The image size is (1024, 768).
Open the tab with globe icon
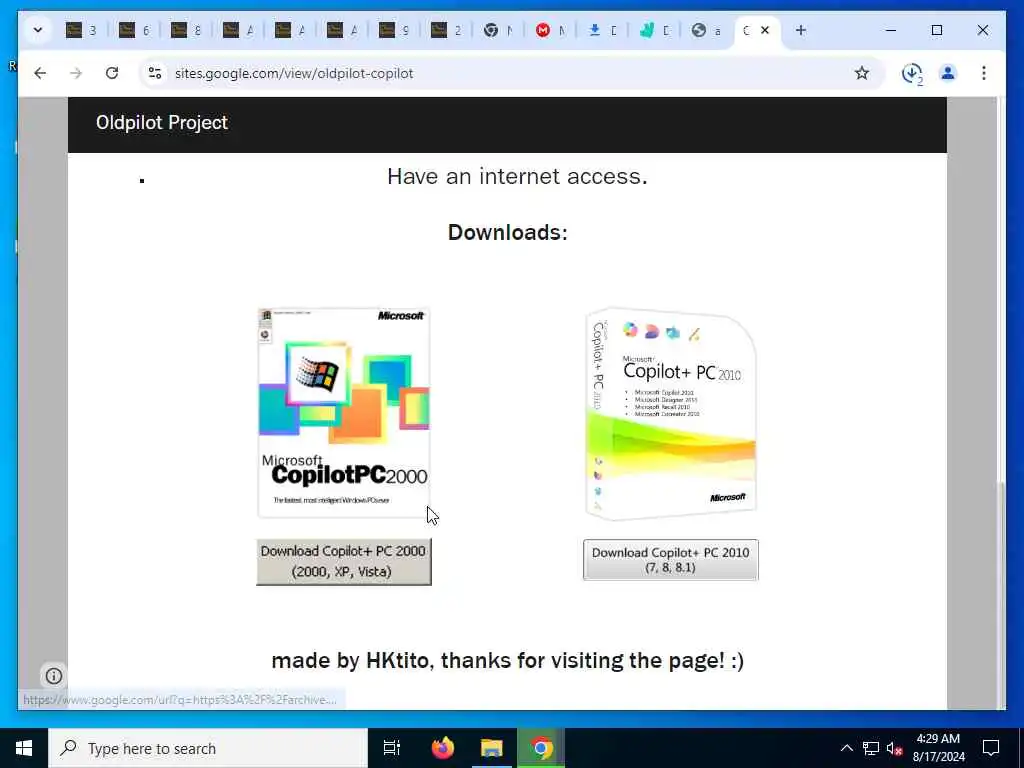[x=707, y=30]
